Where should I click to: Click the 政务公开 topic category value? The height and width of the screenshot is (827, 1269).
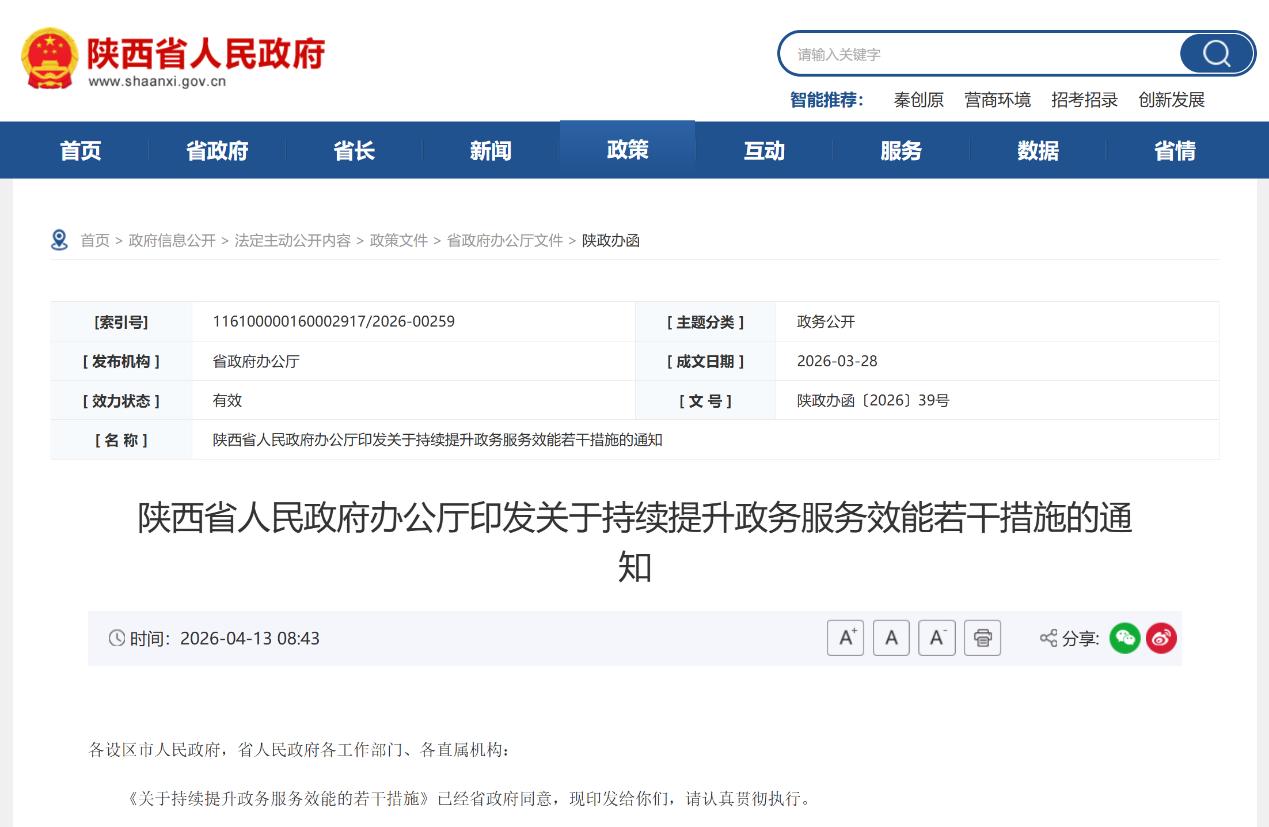[826, 321]
